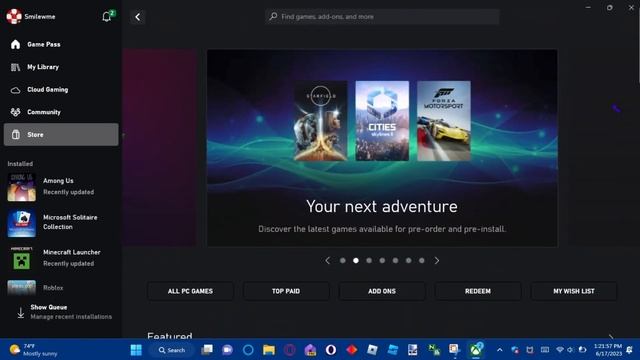Viewport: 640px width, 360px height.
Task: Open Microsoft Solitaire Collection entry
Action: tap(61, 222)
